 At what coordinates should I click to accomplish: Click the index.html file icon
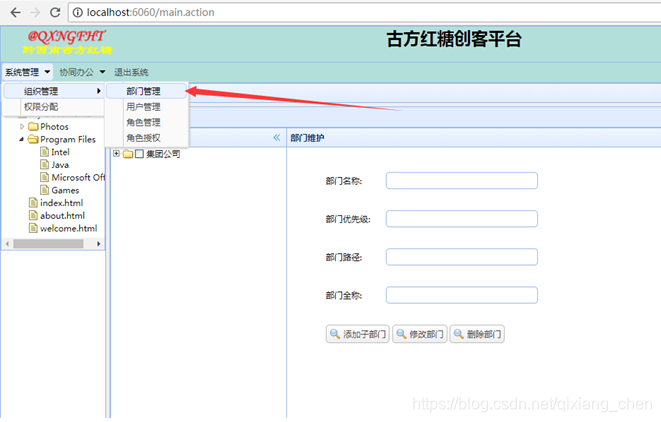33,203
